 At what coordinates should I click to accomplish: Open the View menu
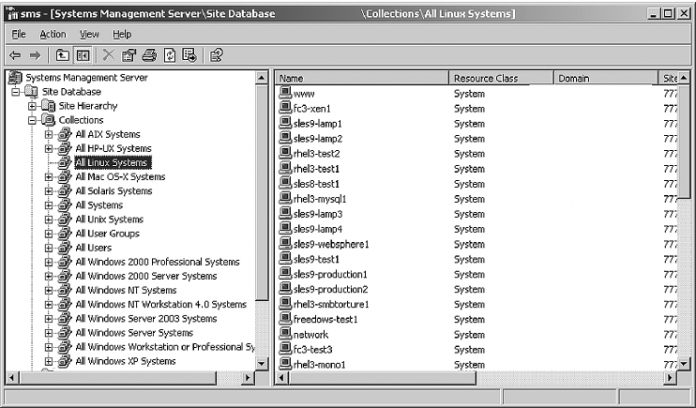pos(89,34)
